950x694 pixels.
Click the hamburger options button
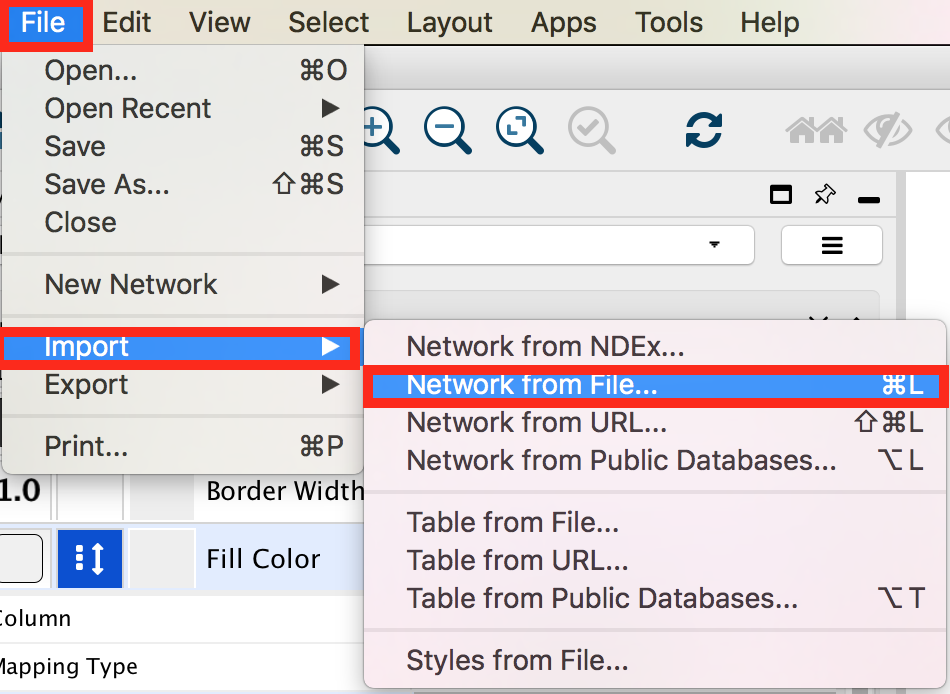(x=831, y=245)
